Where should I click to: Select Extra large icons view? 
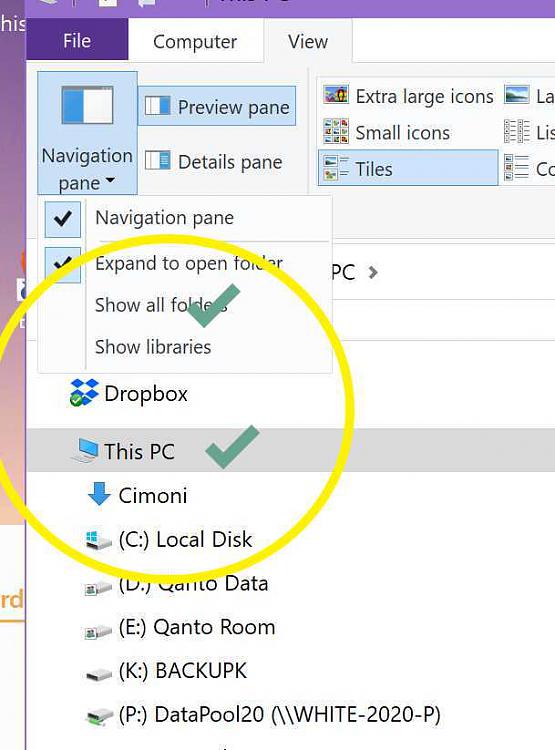pos(408,96)
